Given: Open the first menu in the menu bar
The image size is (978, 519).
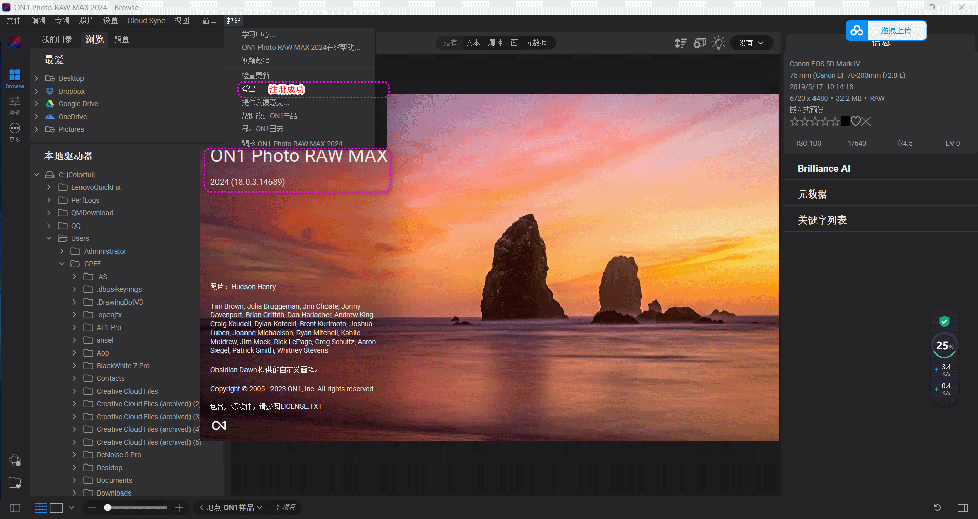Looking at the screenshot, I should pyautogui.click(x=13, y=21).
